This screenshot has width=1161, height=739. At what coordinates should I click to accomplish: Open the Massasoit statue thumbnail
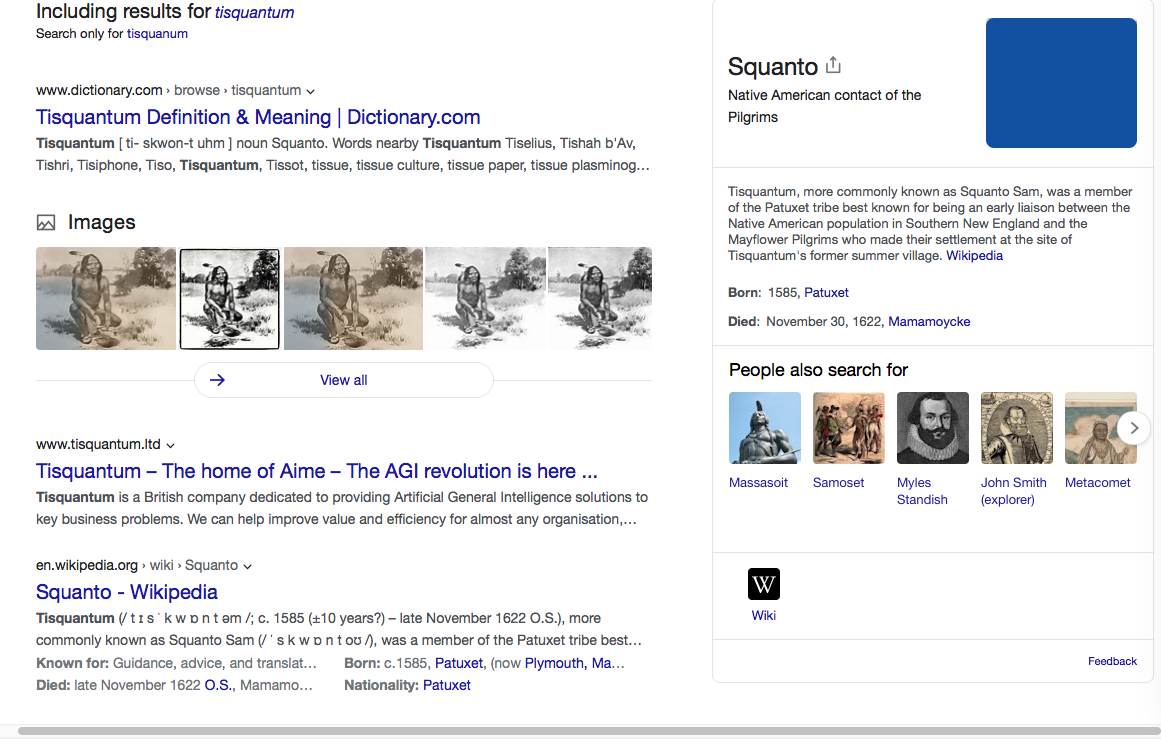pos(765,428)
